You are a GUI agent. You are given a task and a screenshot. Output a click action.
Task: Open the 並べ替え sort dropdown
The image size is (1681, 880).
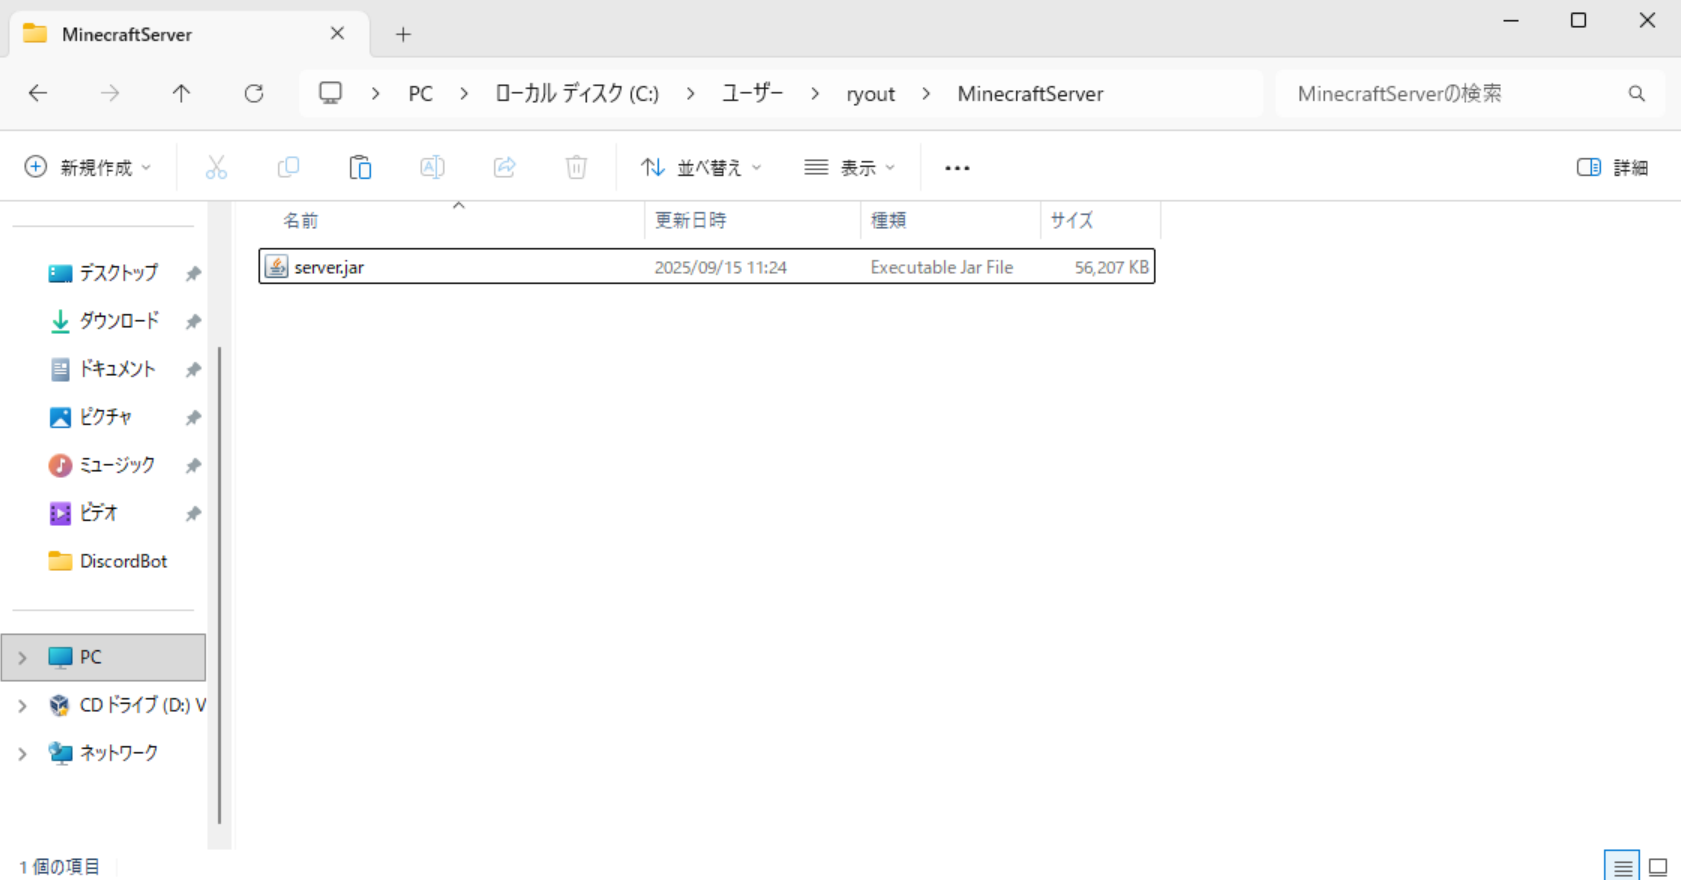click(701, 167)
